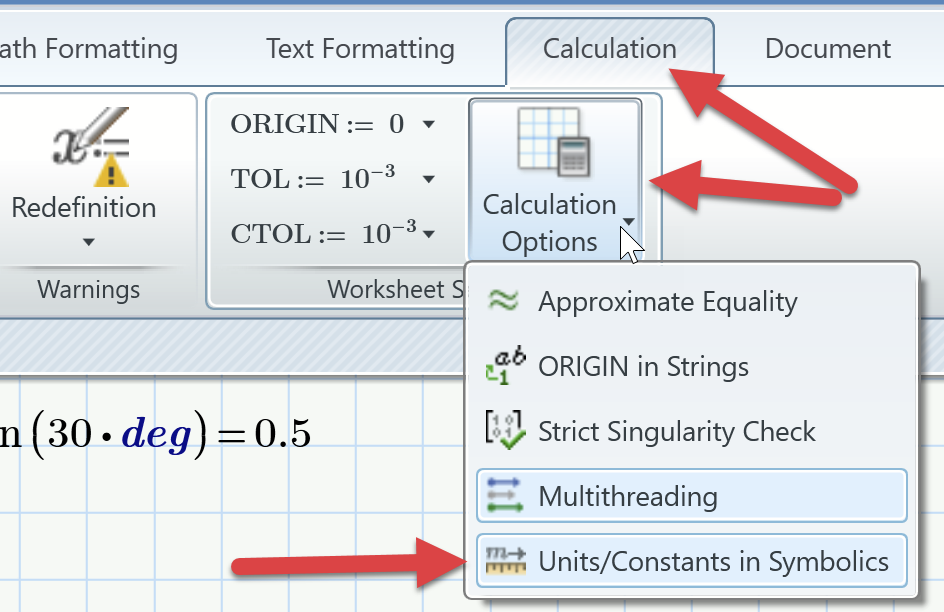Open the ORIGIN value dropdown

428,124
